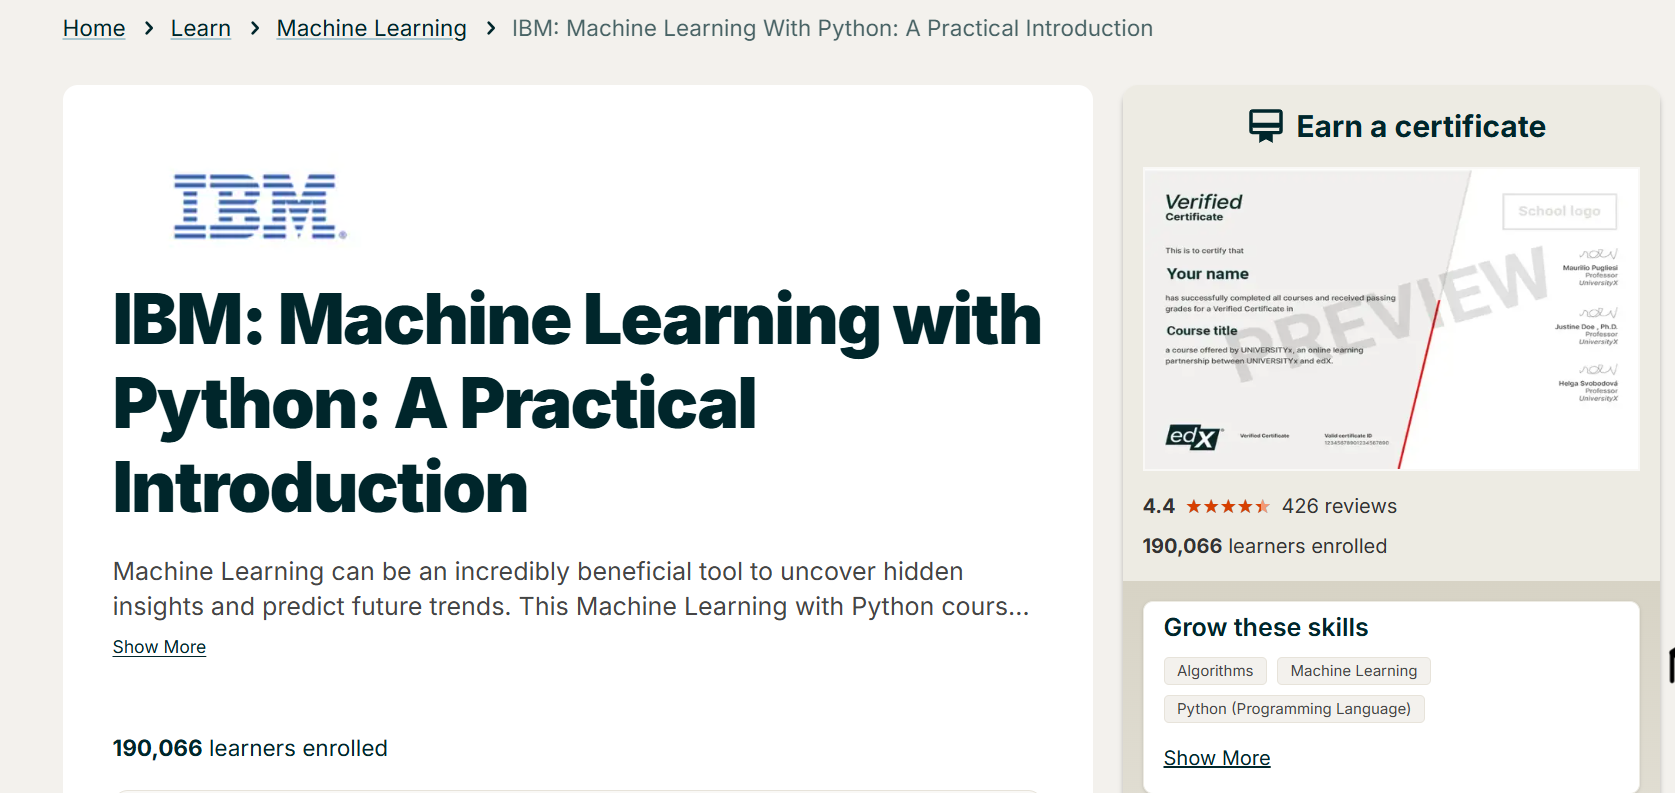Screen dimensions: 1675x793
Task: Click the star rating icons
Action: (x=1228, y=507)
